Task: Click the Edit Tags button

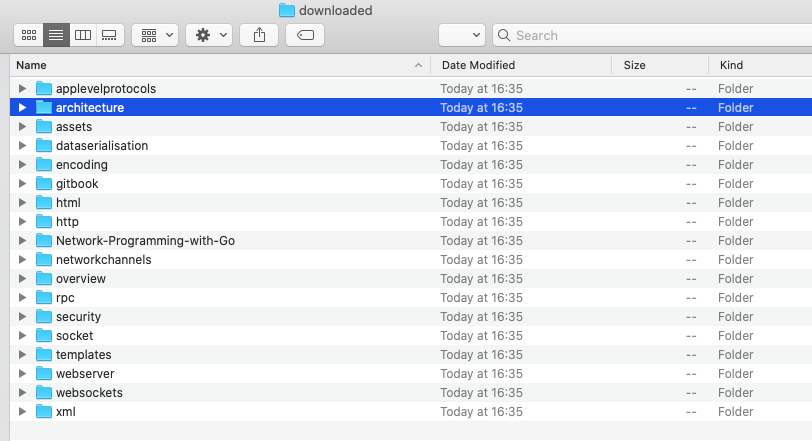Action: click(x=305, y=35)
